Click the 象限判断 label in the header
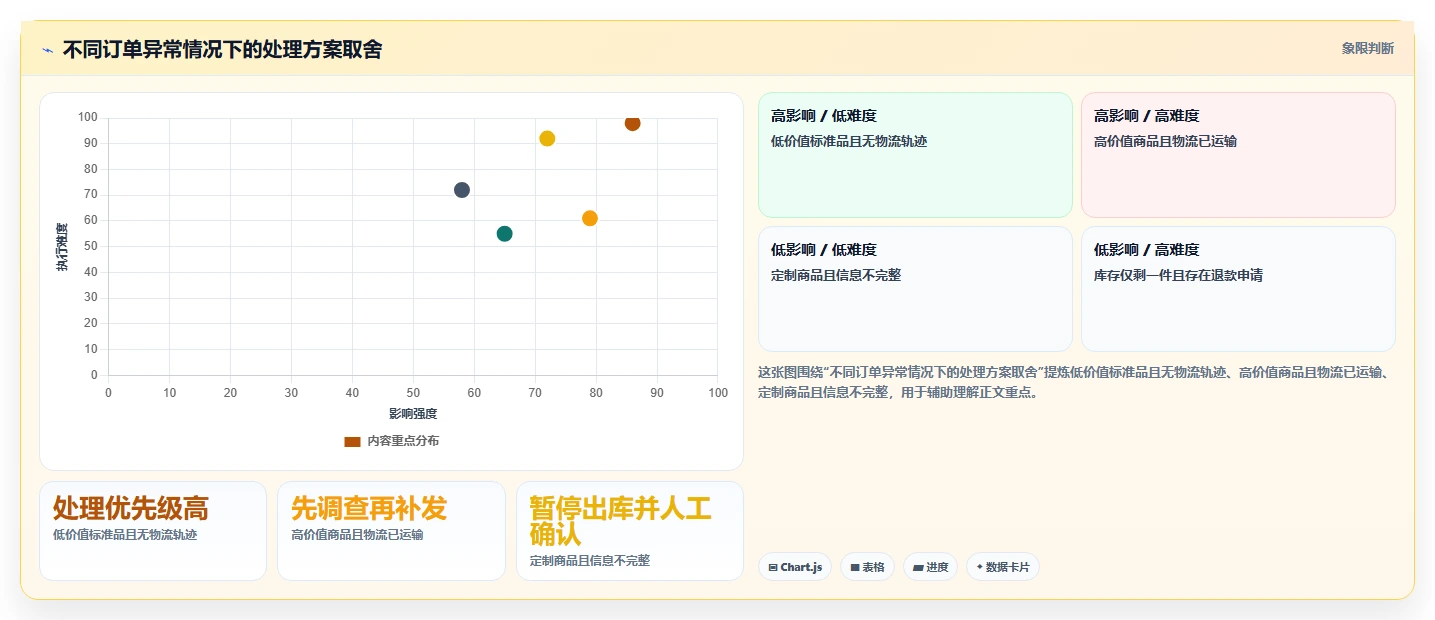The image size is (1435, 620). click(x=1367, y=48)
